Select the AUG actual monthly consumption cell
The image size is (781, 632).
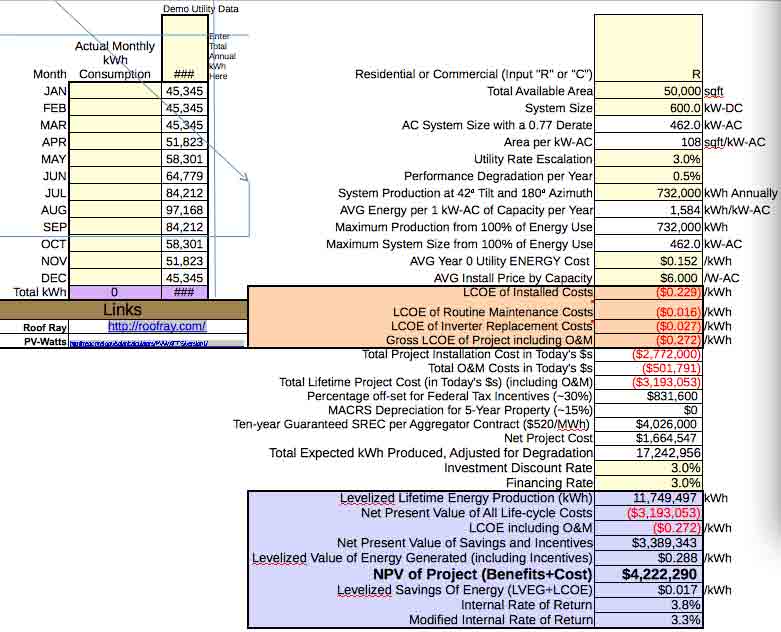[x=115, y=210]
